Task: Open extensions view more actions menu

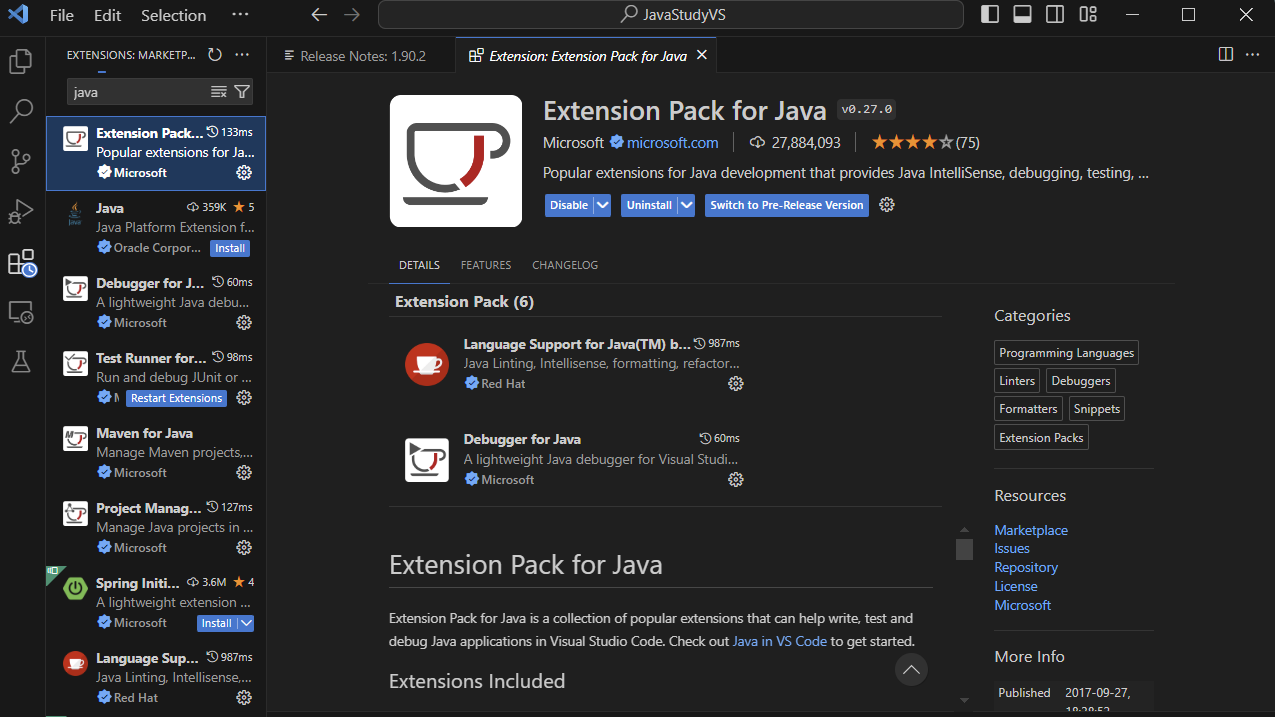Action: coord(242,55)
